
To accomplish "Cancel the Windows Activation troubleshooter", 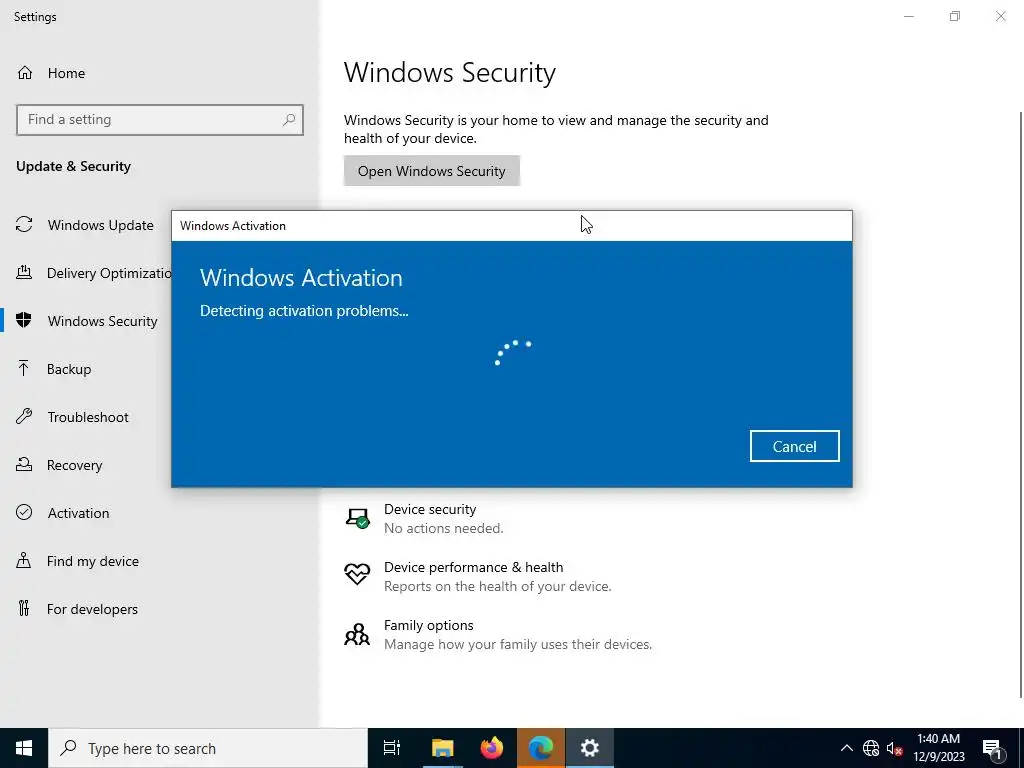I will click(794, 446).
